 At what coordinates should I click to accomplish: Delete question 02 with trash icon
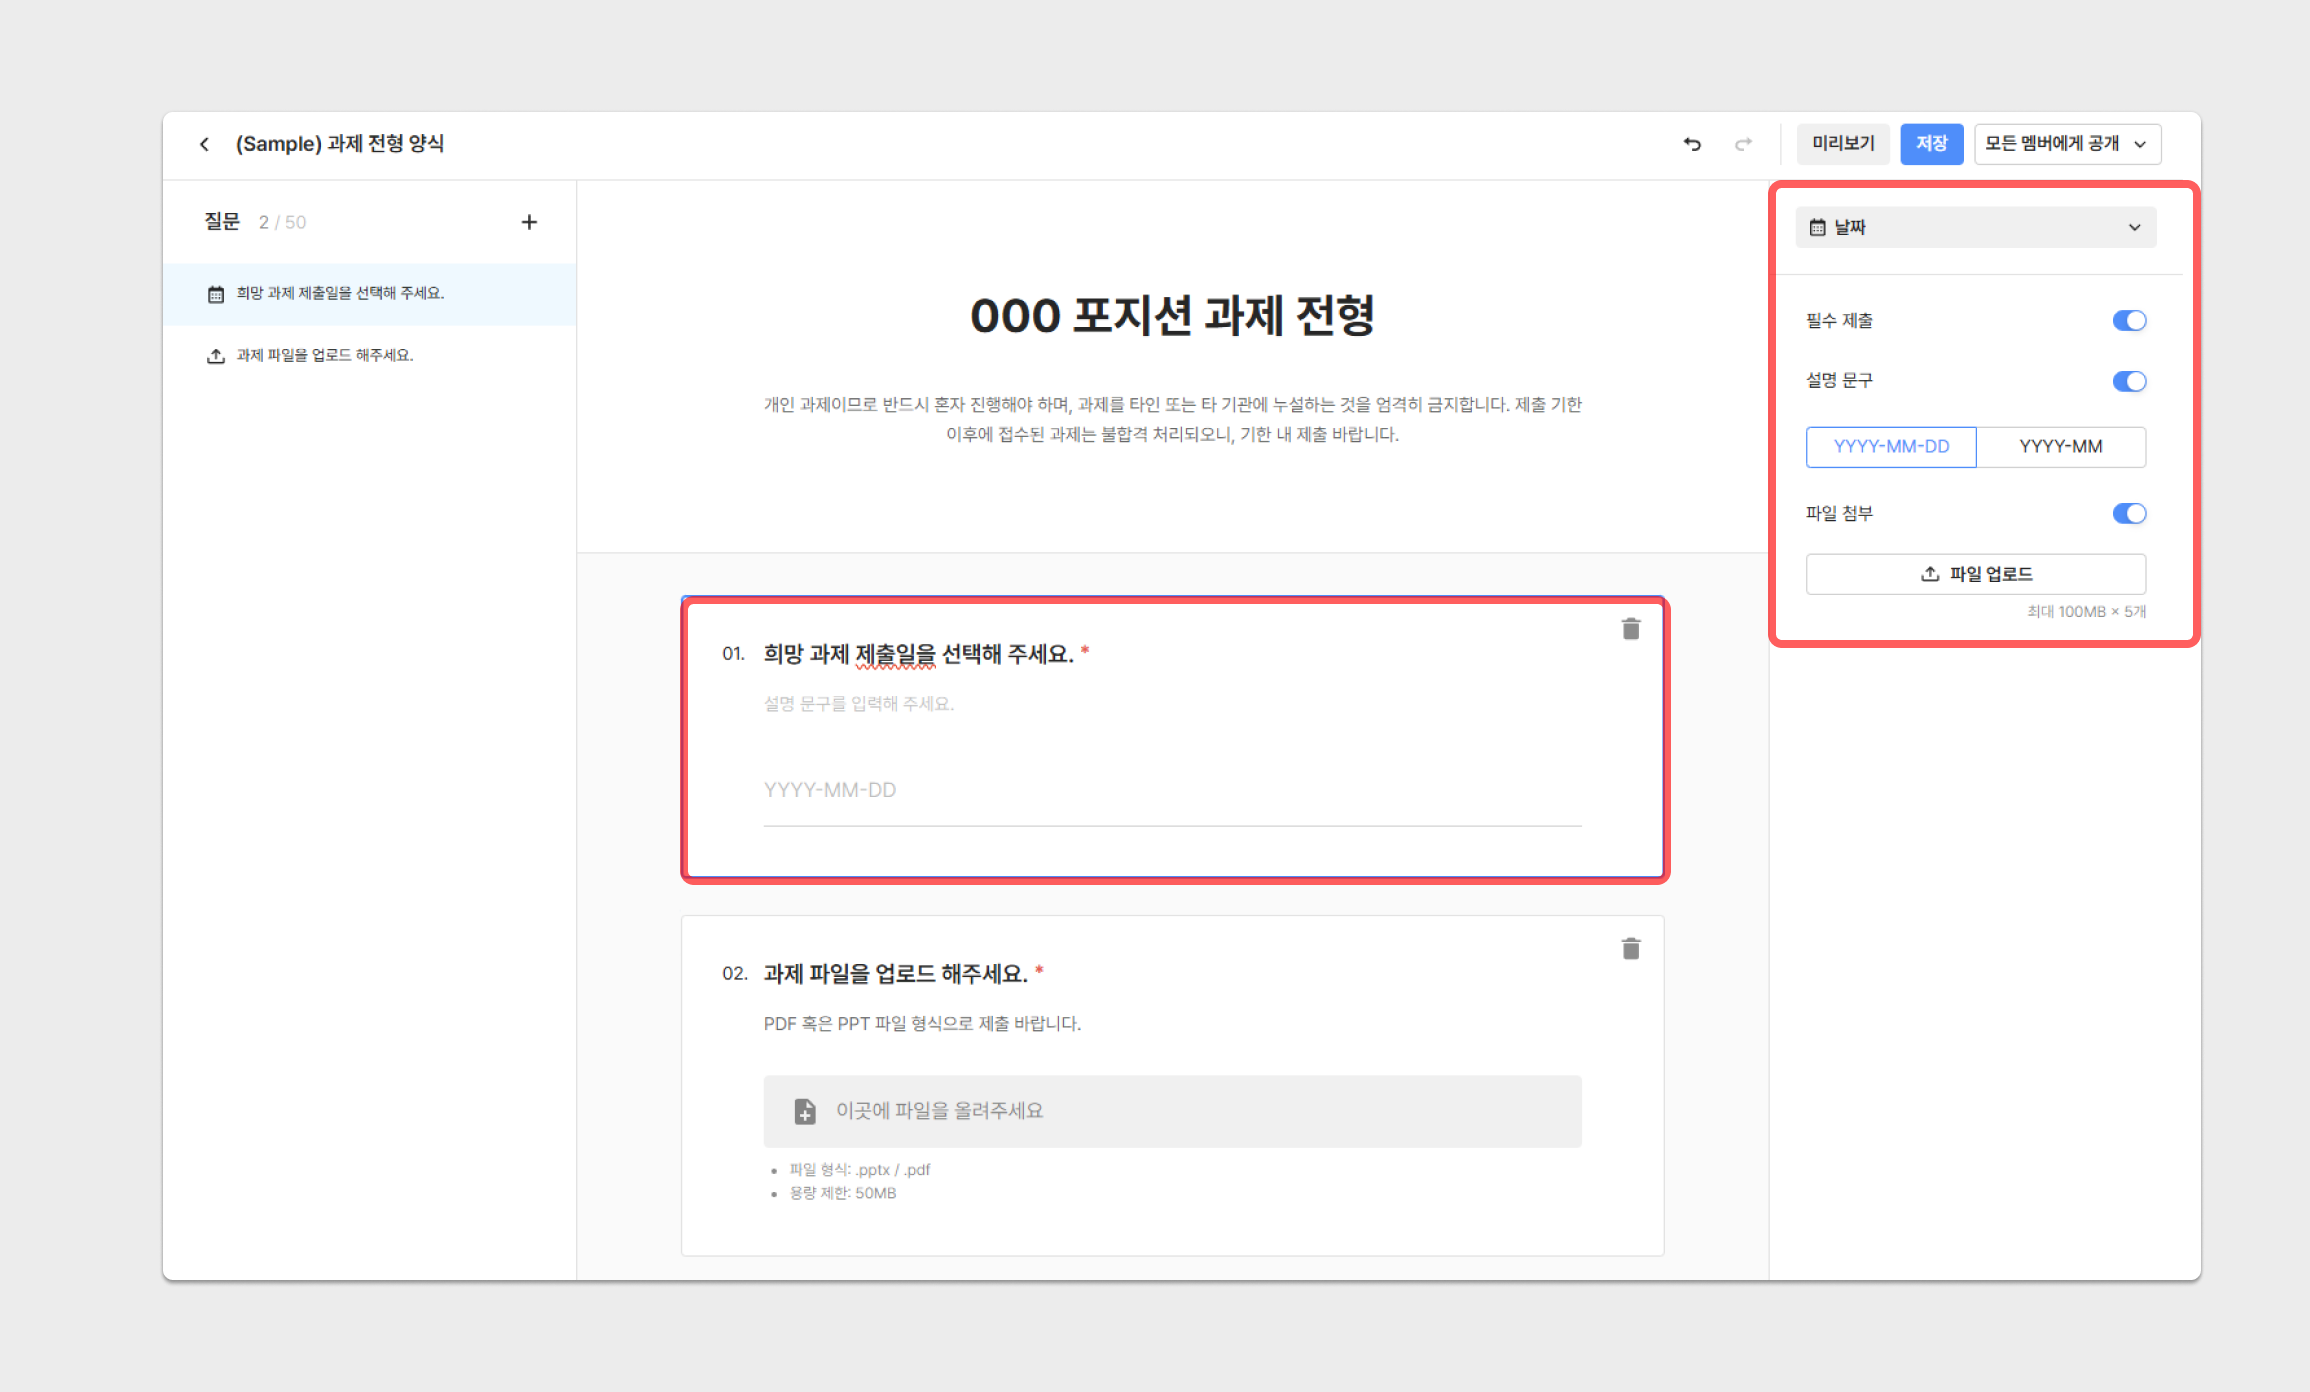point(1630,949)
